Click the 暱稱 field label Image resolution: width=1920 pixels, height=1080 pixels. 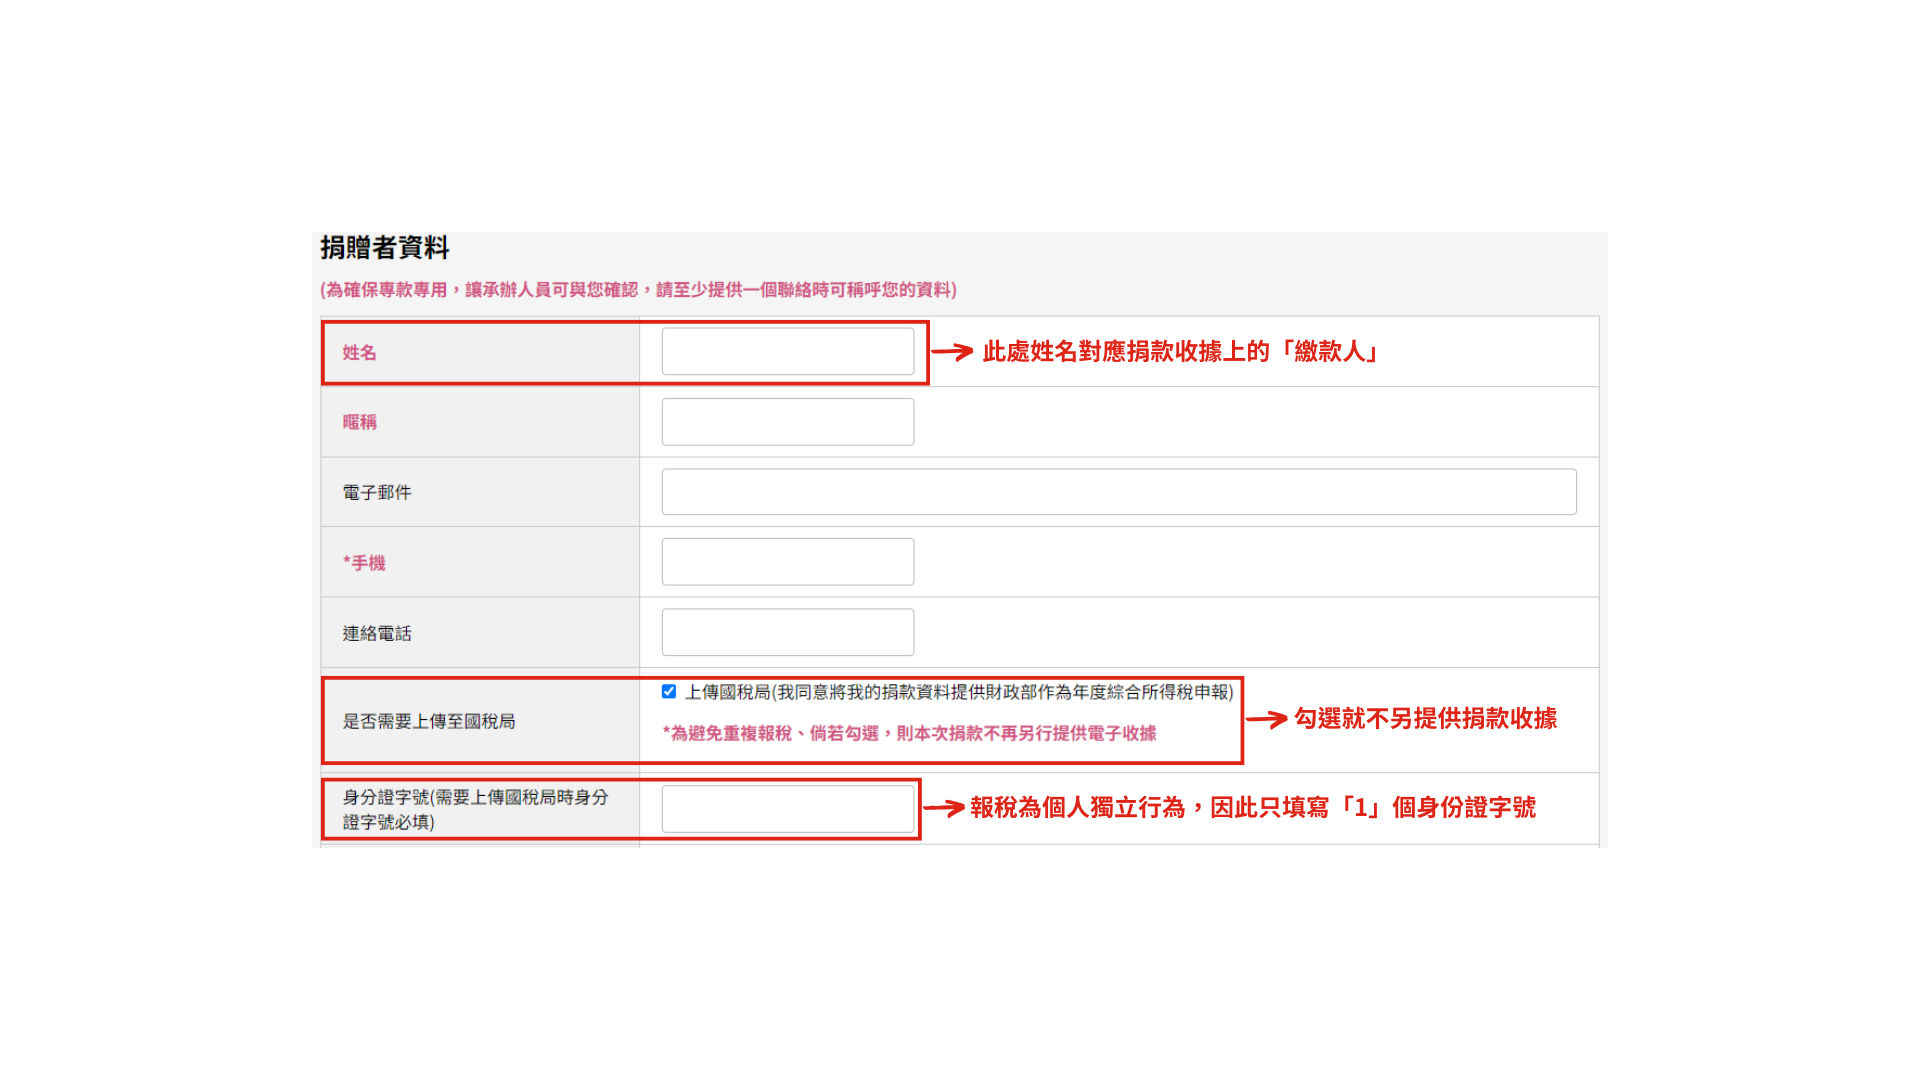coord(359,422)
